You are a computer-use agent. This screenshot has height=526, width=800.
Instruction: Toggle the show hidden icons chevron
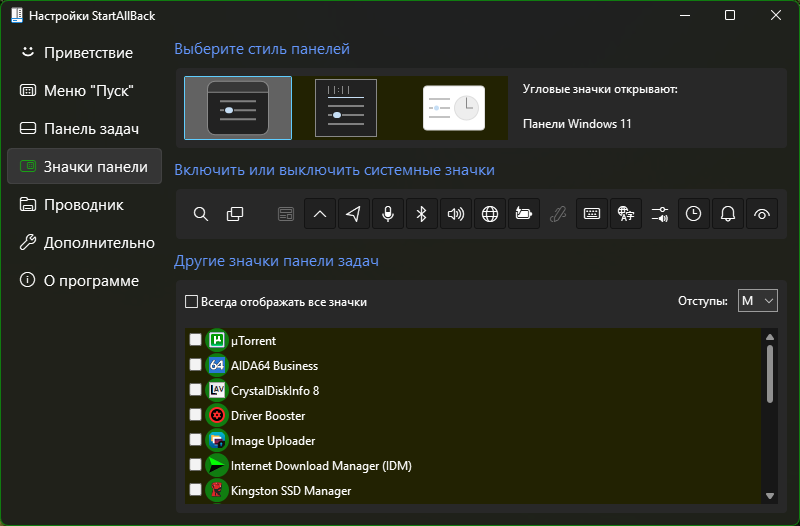[320, 214]
